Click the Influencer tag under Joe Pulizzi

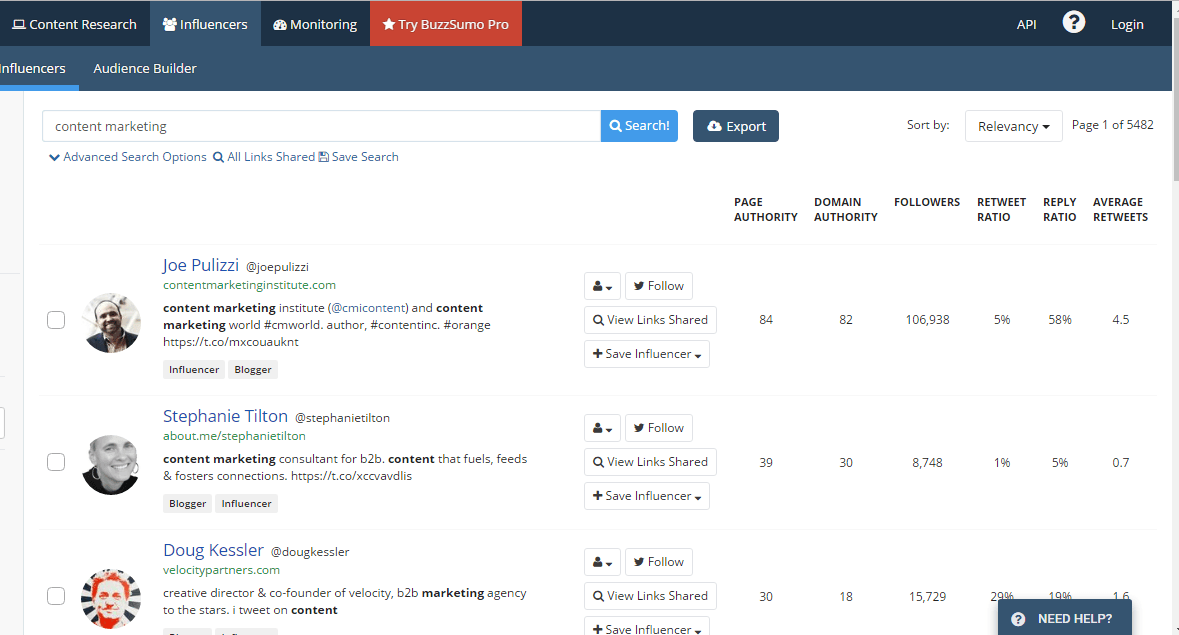click(x=194, y=370)
